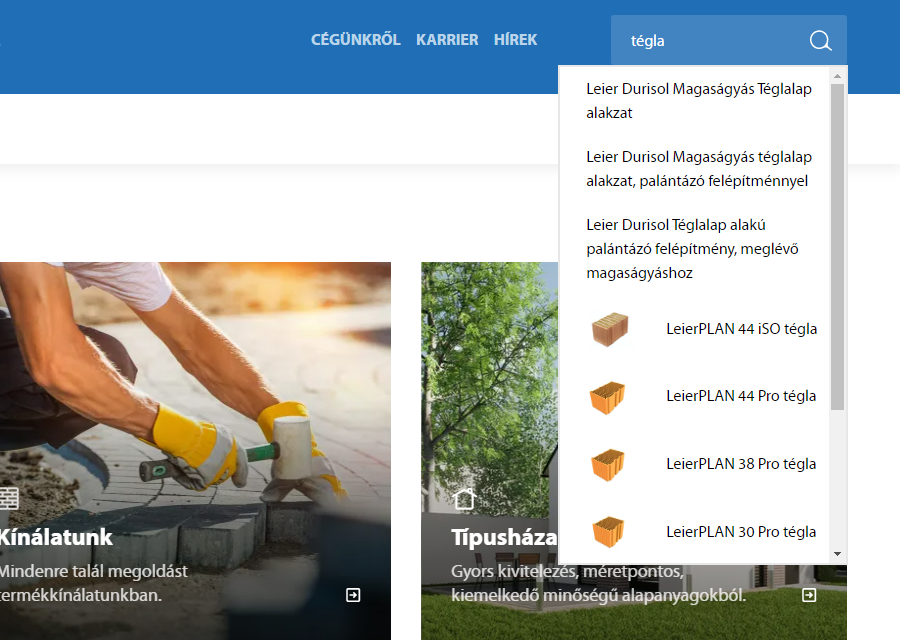
Task: Click the dropdown scrollbar down arrow
Action: (x=837, y=554)
